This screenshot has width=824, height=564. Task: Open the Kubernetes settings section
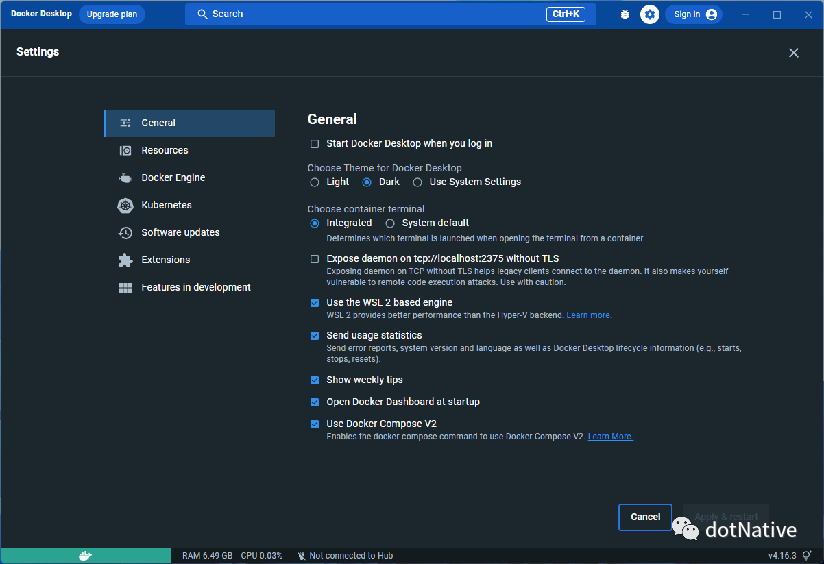pos(190,206)
